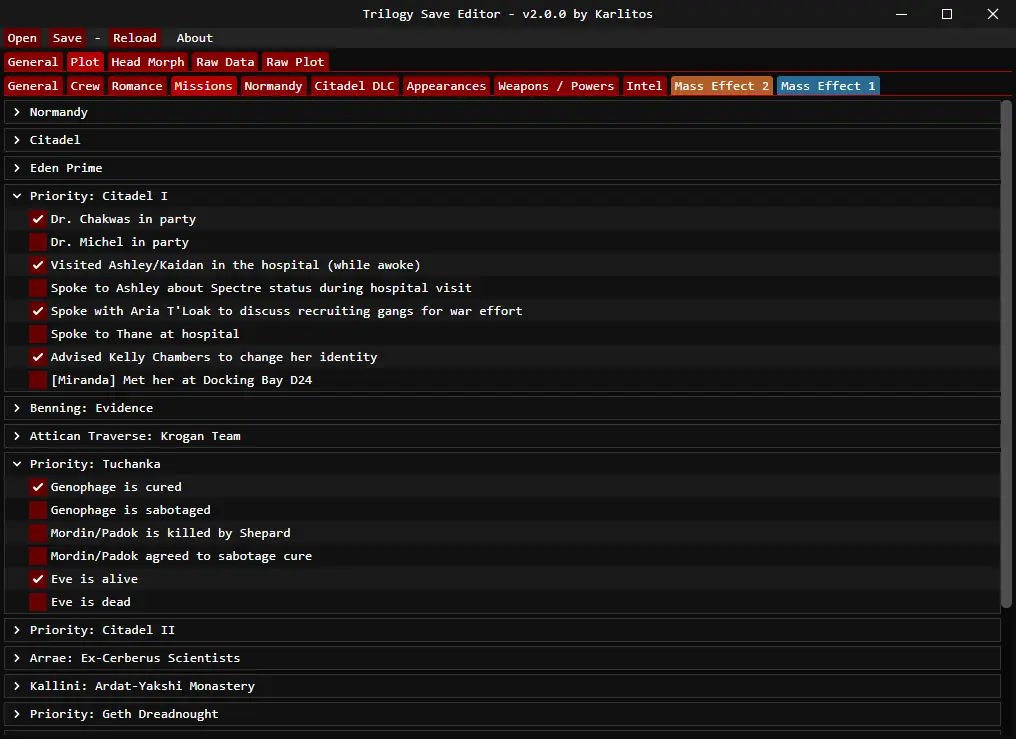Image resolution: width=1016 pixels, height=739 pixels.
Task: Uncheck Dr. Chakwas in party
Action: (x=38, y=219)
